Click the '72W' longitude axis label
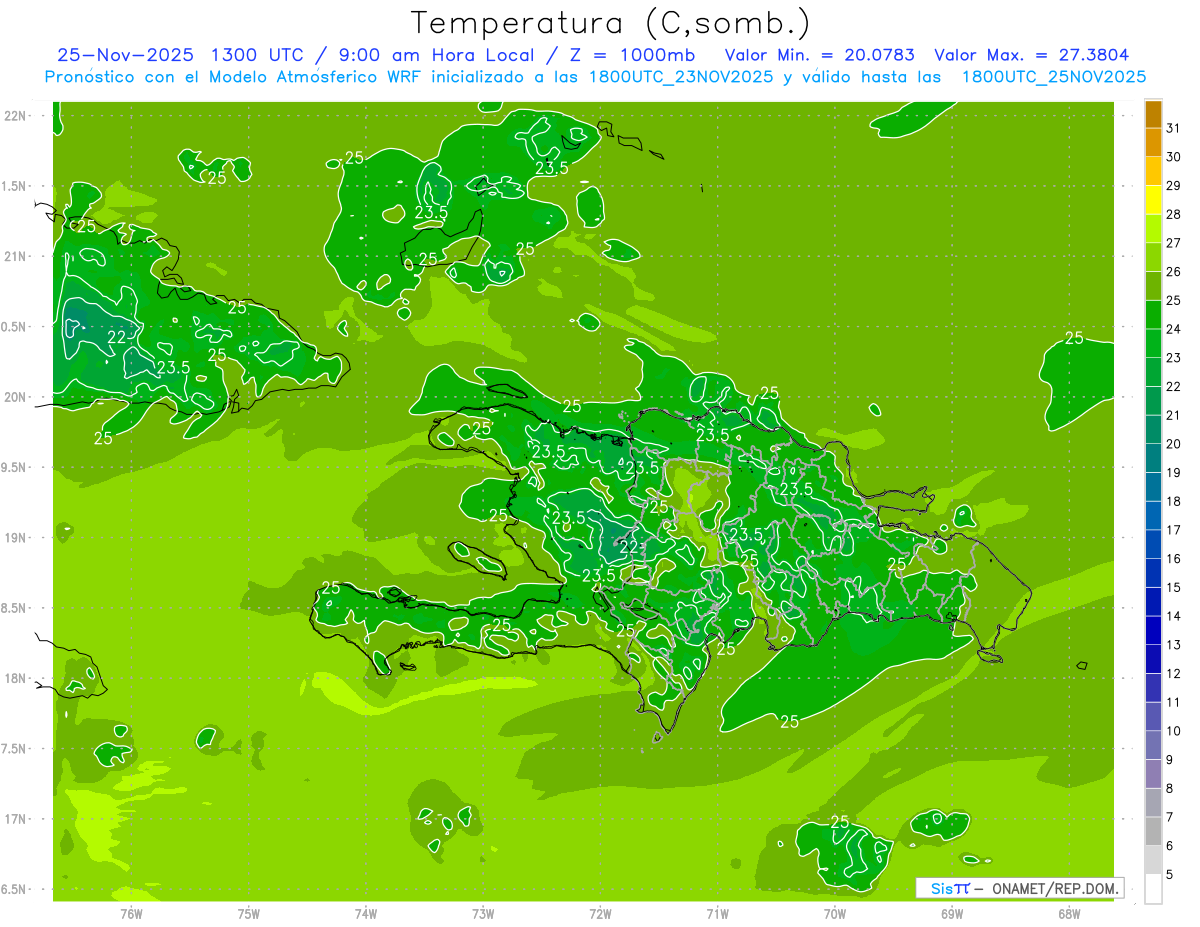This screenshot has width=1200, height=927. click(601, 913)
